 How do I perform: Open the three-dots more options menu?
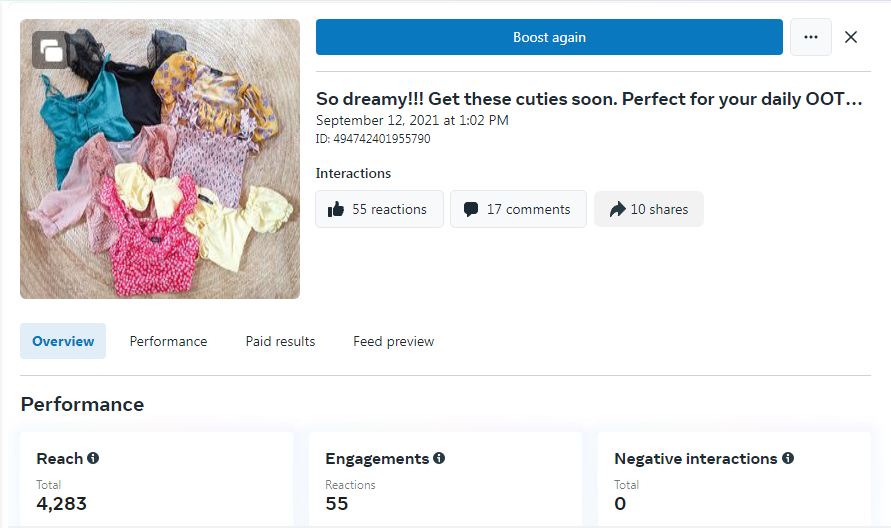pos(810,37)
